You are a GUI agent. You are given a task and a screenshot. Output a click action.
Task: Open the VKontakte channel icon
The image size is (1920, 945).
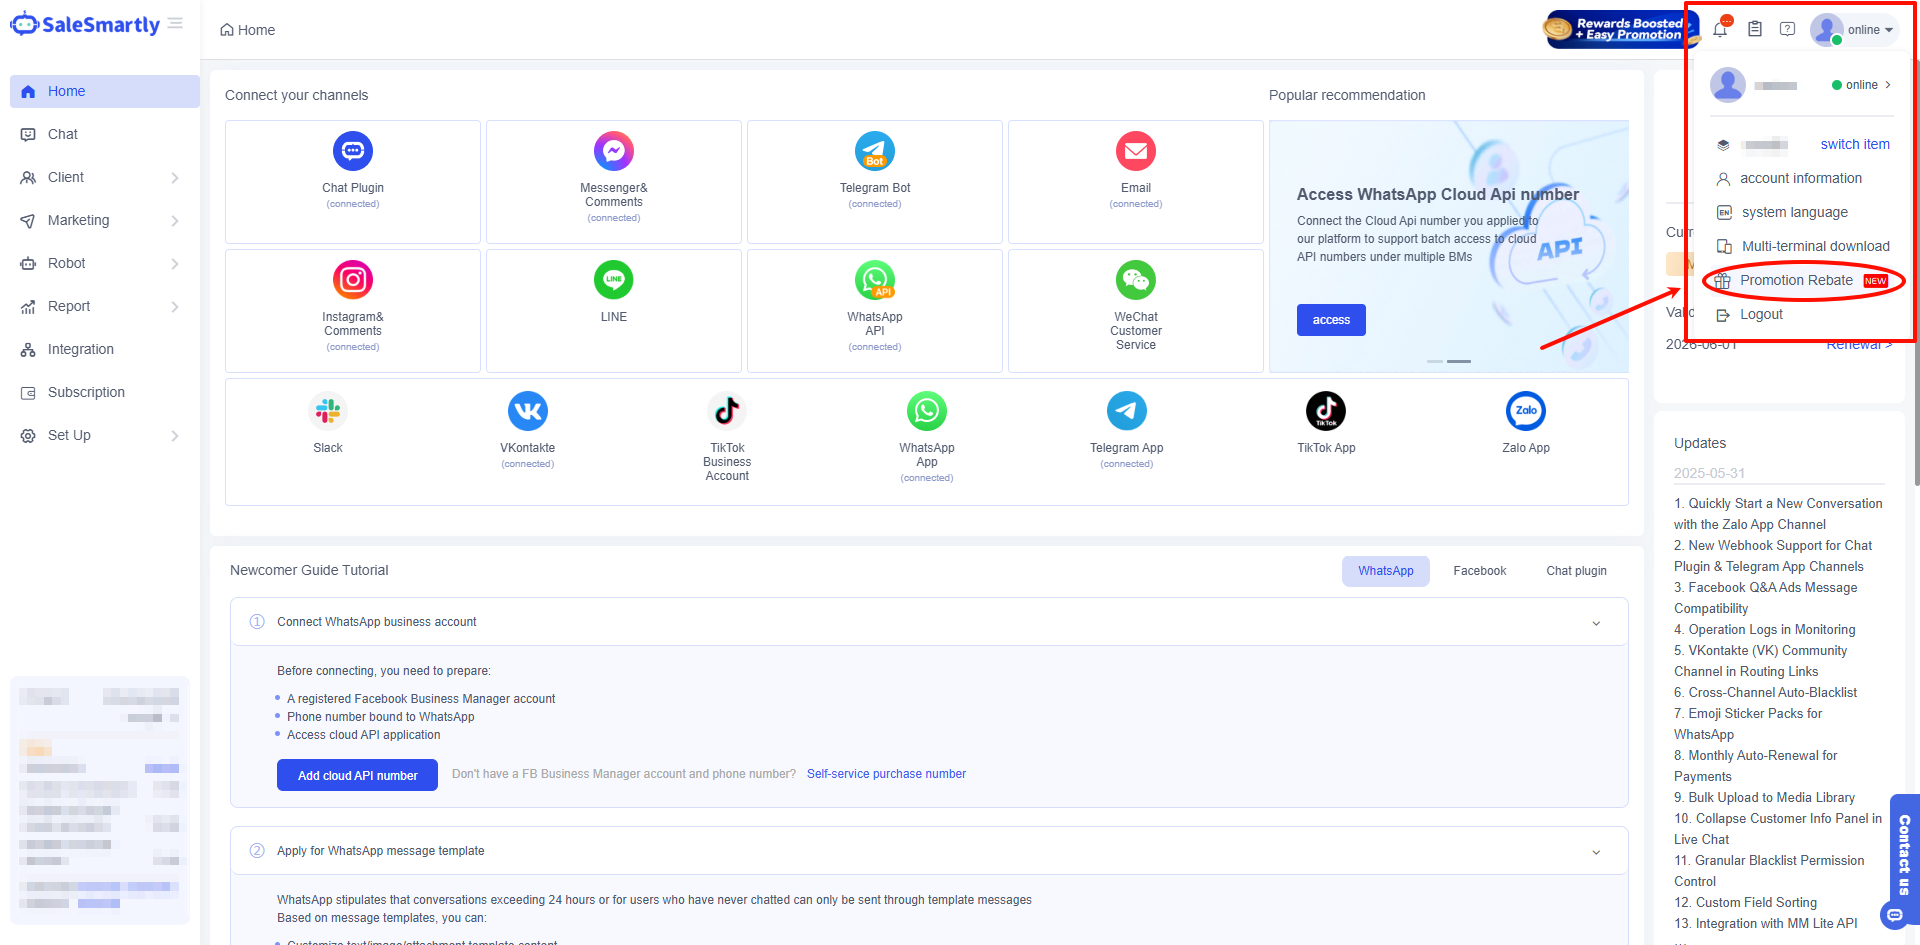coord(528,411)
